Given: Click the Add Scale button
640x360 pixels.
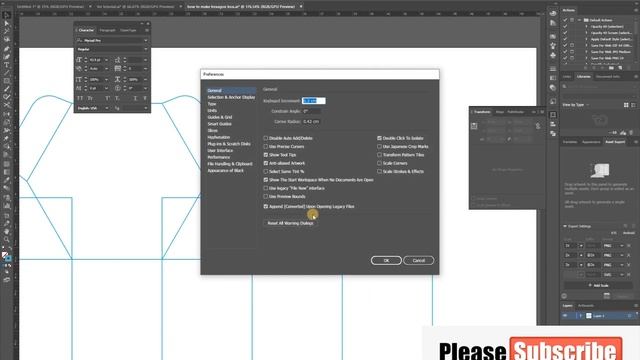Looking at the screenshot, I should point(598,285).
